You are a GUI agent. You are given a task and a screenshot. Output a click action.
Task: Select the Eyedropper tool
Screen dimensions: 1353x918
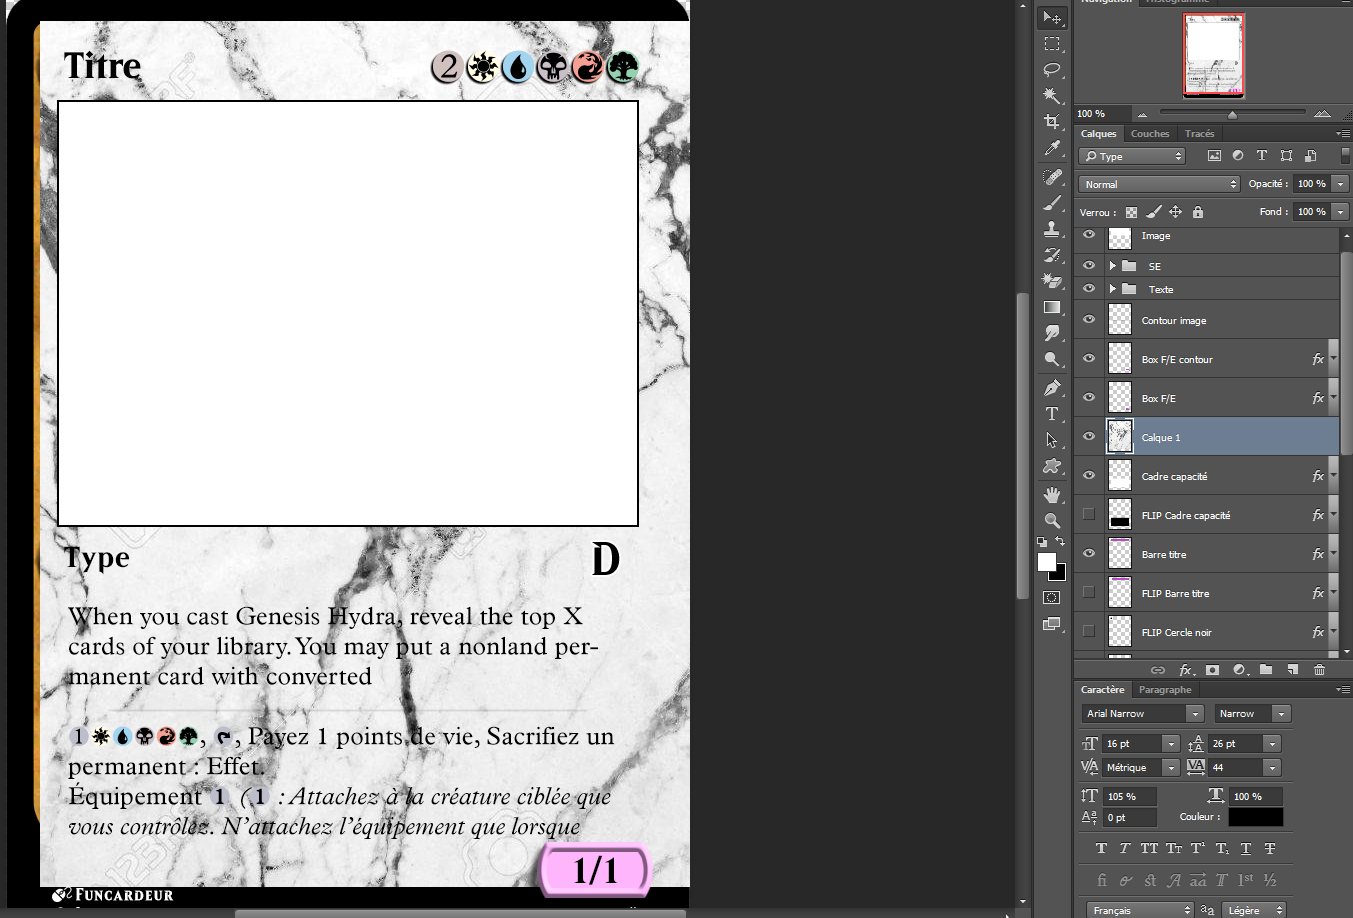pyautogui.click(x=1052, y=148)
